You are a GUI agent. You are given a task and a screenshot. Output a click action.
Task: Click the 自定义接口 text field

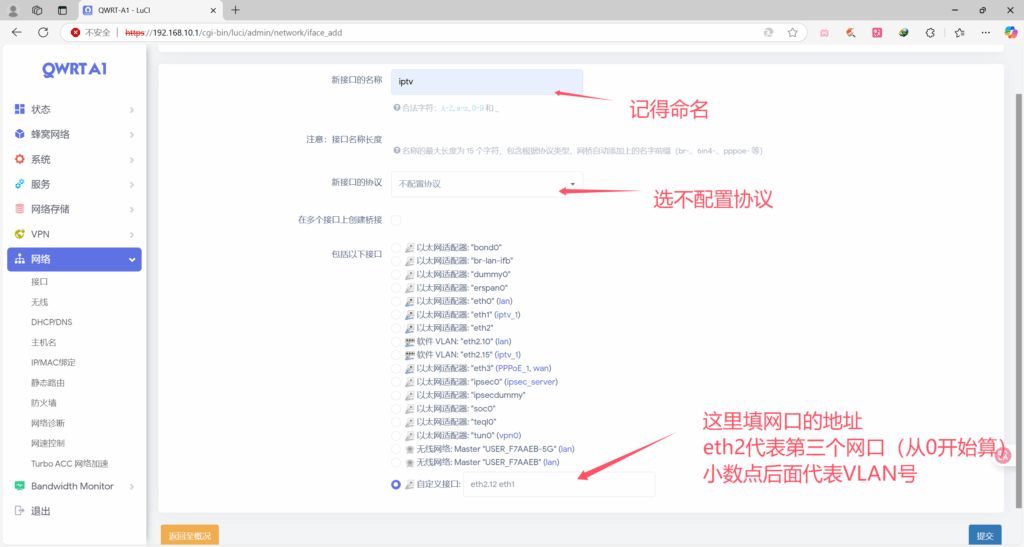pyautogui.click(x=558, y=484)
